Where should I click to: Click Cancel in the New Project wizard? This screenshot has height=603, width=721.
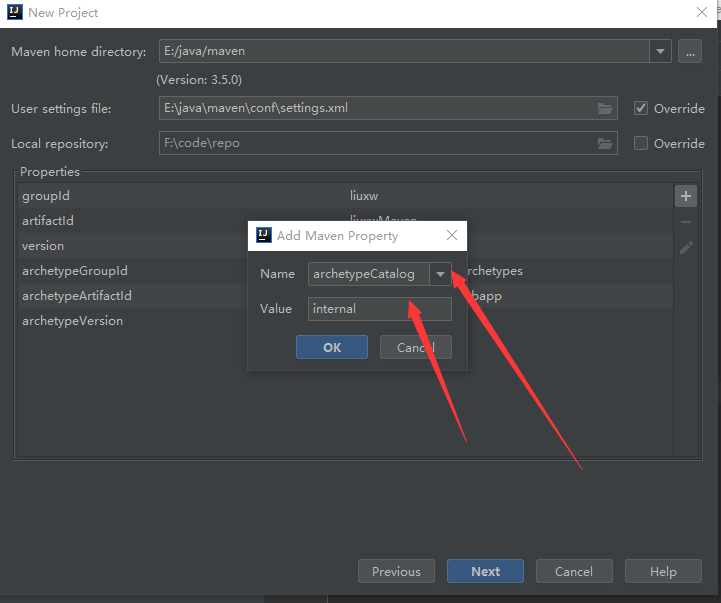(574, 571)
